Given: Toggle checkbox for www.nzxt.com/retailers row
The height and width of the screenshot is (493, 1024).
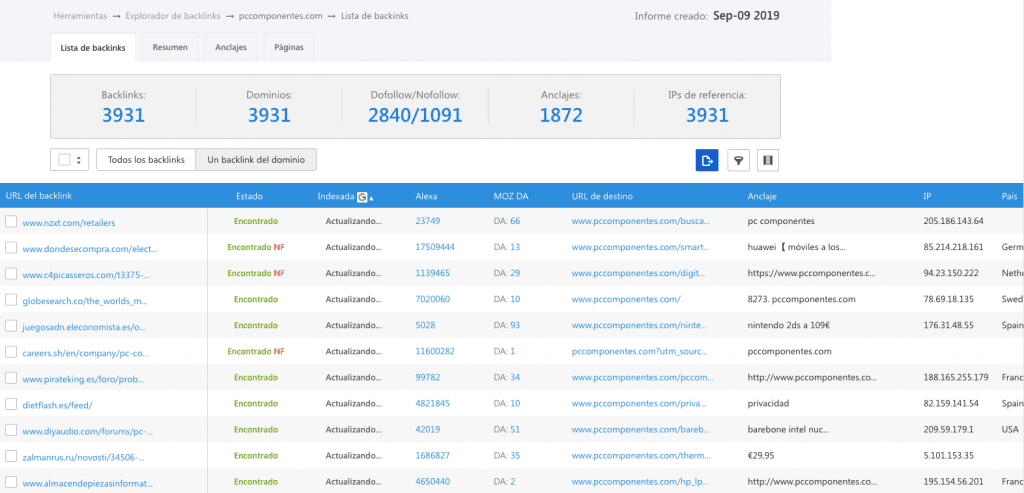Looking at the screenshot, I should click(10, 221).
